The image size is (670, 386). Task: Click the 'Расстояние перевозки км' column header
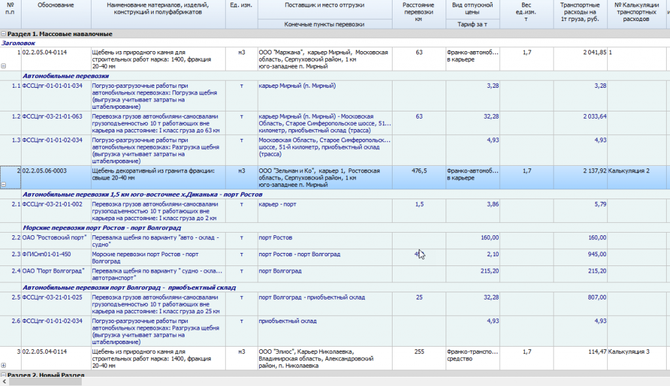pyautogui.click(x=419, y=14)
